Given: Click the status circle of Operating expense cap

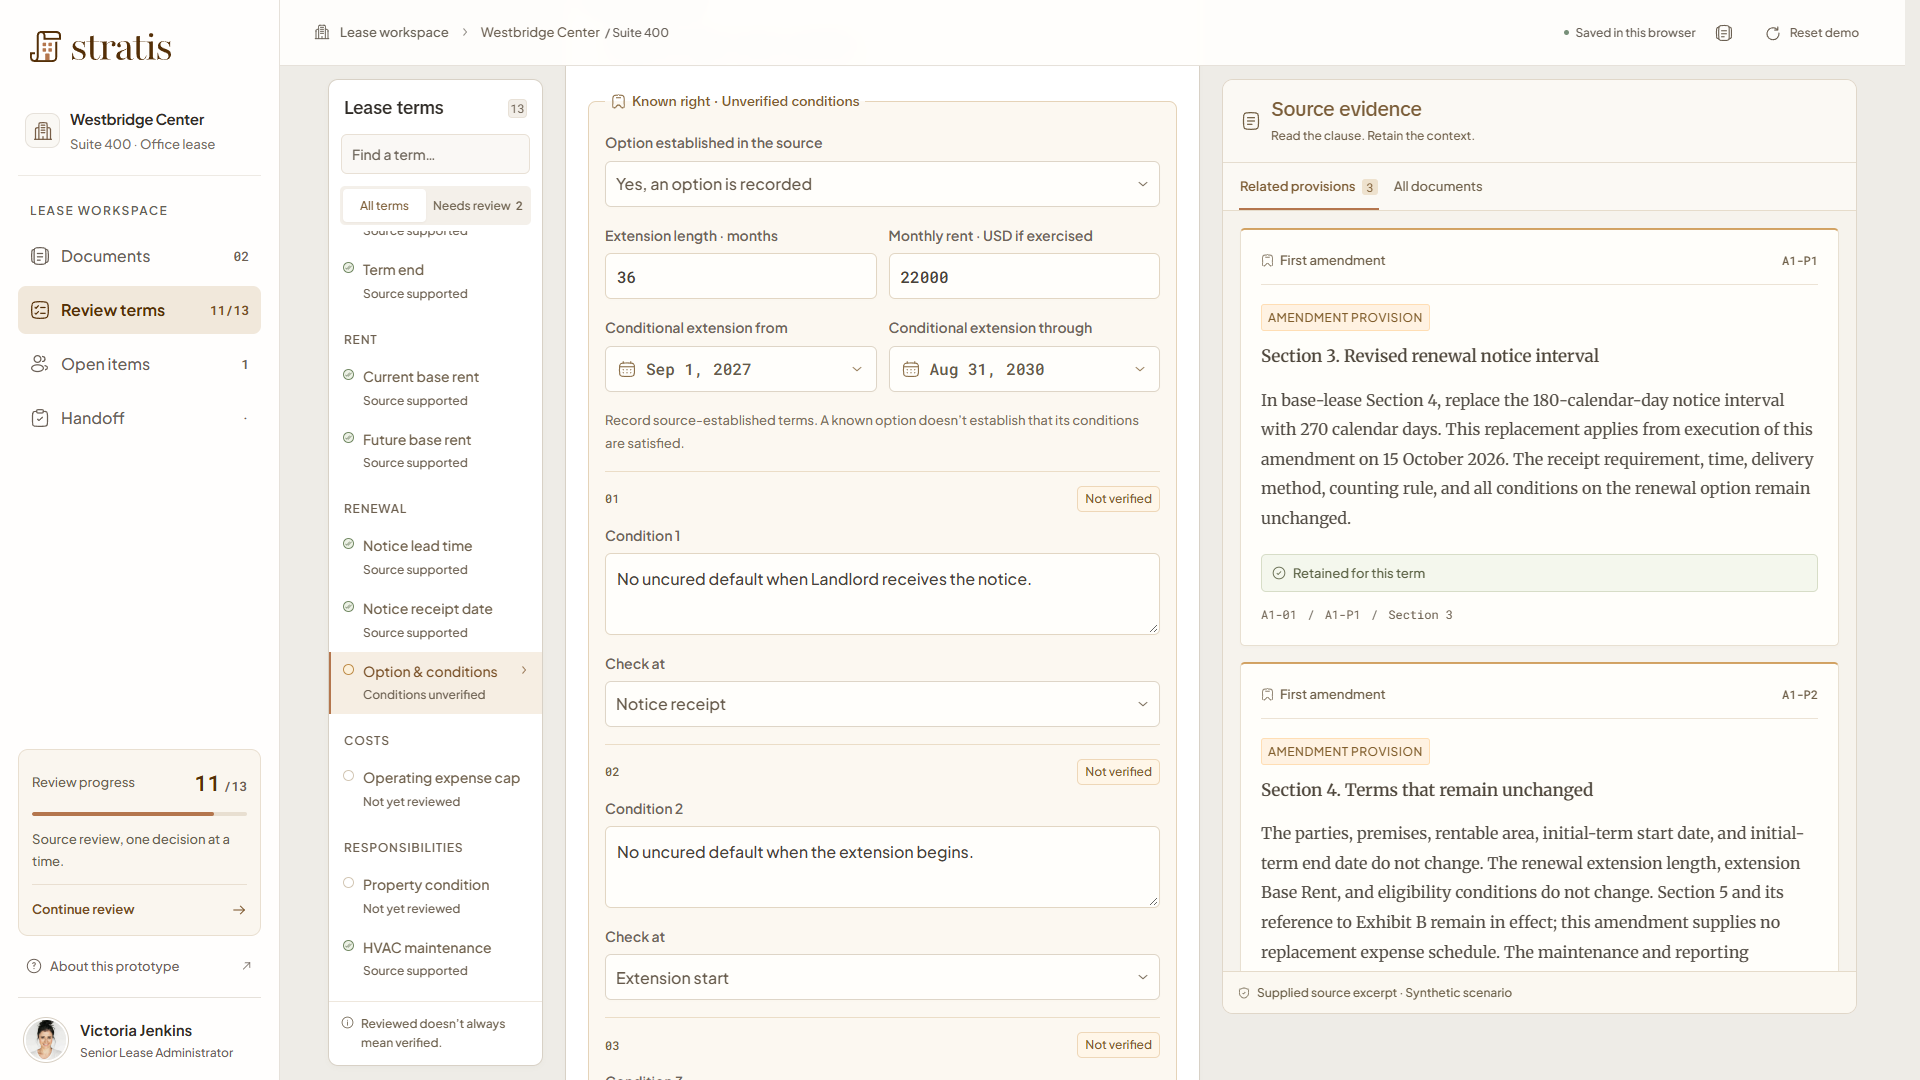Looking at the screenshot, I should (x=349, y=776).
